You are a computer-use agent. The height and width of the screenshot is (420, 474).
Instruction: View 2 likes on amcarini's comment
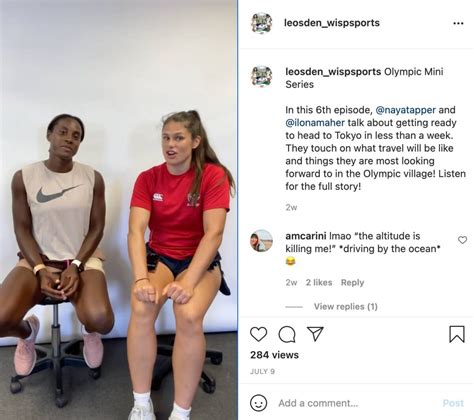[319, 282]
